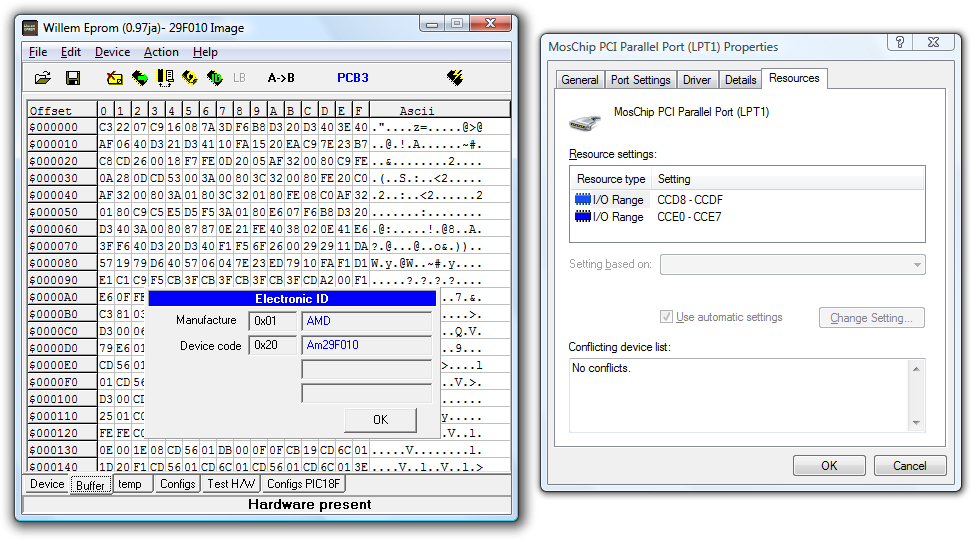Select offset row $000000 in buffer

pos(269,127)
